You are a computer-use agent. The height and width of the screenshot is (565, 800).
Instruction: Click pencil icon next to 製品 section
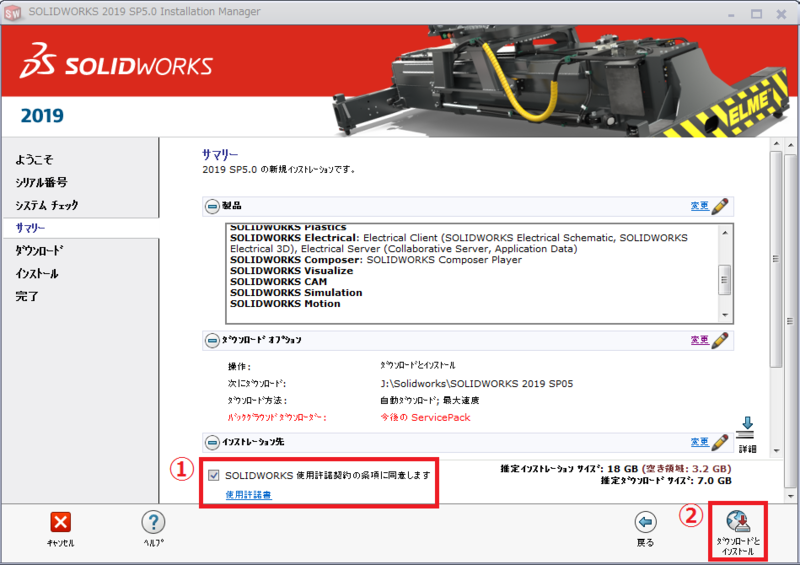point(720,206)
